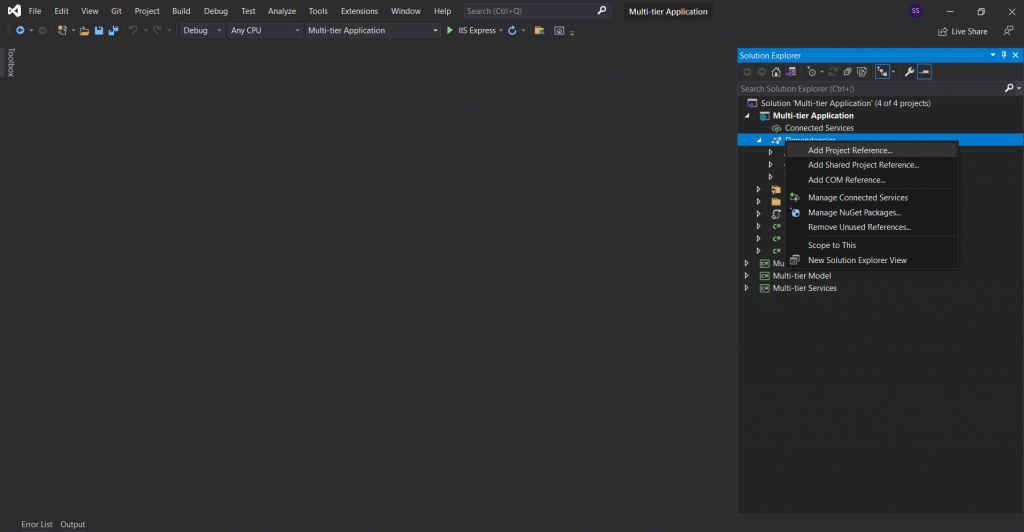Screen dimensions: 1024x532
Task: Click the Visual Studio logo icon
Action: (14, 11)
